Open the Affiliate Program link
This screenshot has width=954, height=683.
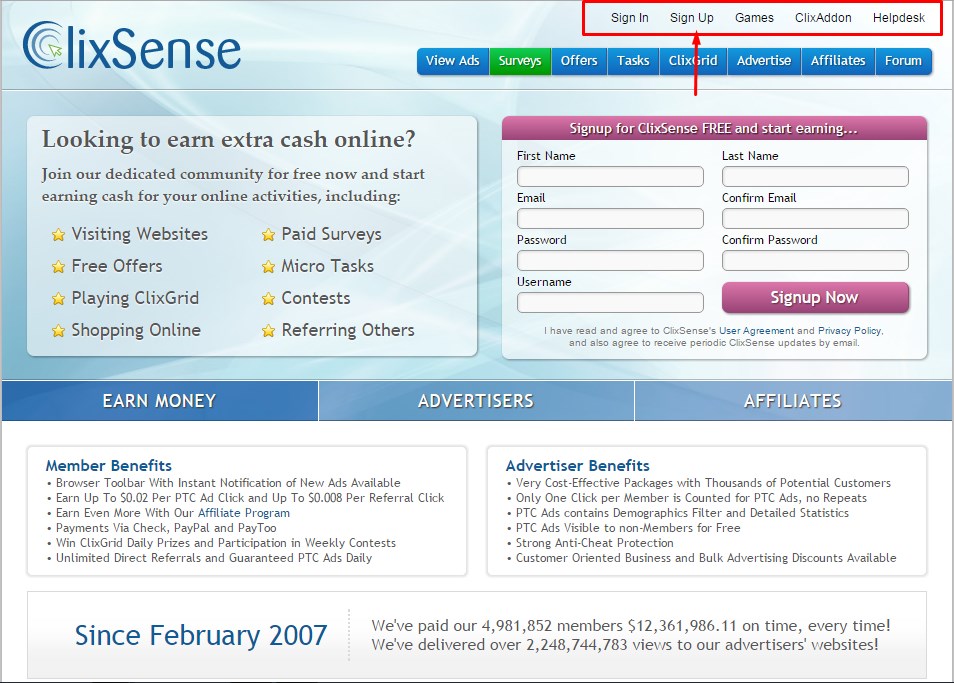[x=244, y=513]
